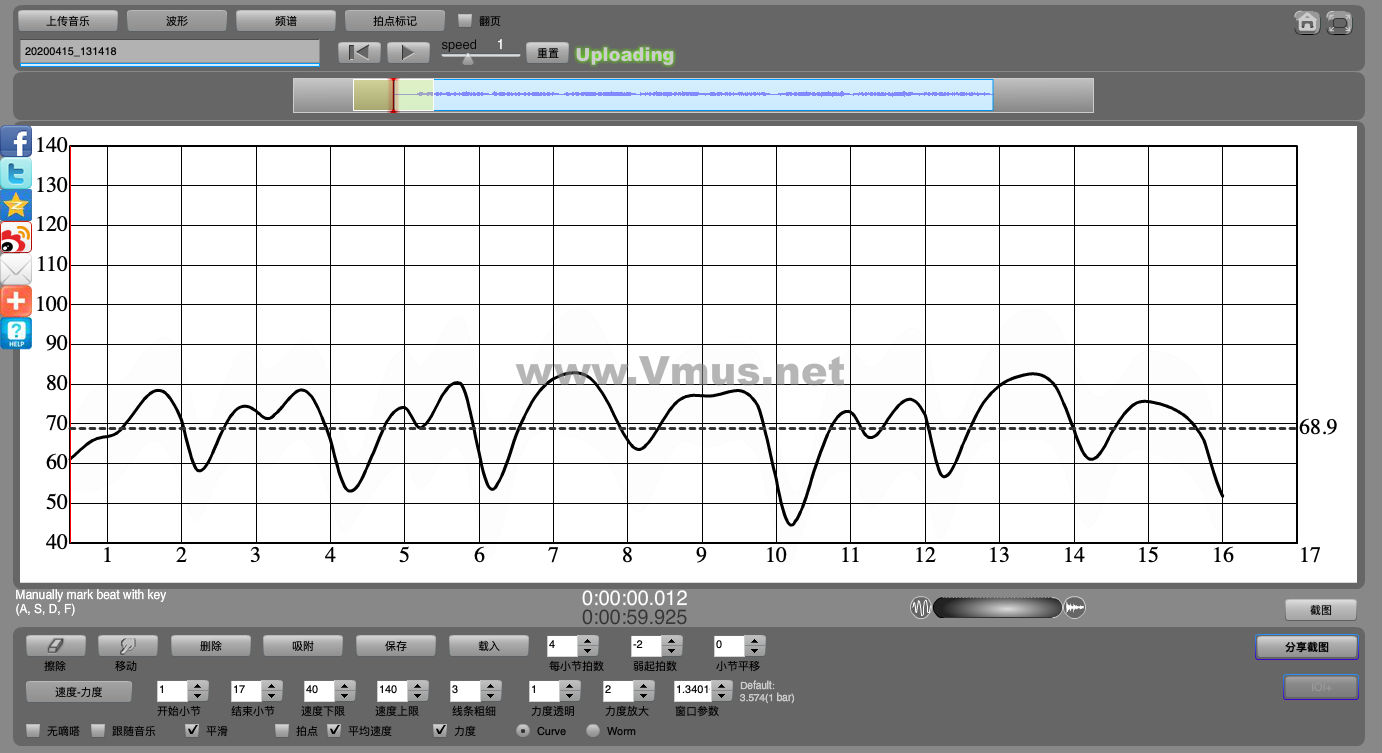Toggle fullscreen with the expand icon
This screenshot has height=753, width=1382.
pyautogui.click(x=1339, y=23)
